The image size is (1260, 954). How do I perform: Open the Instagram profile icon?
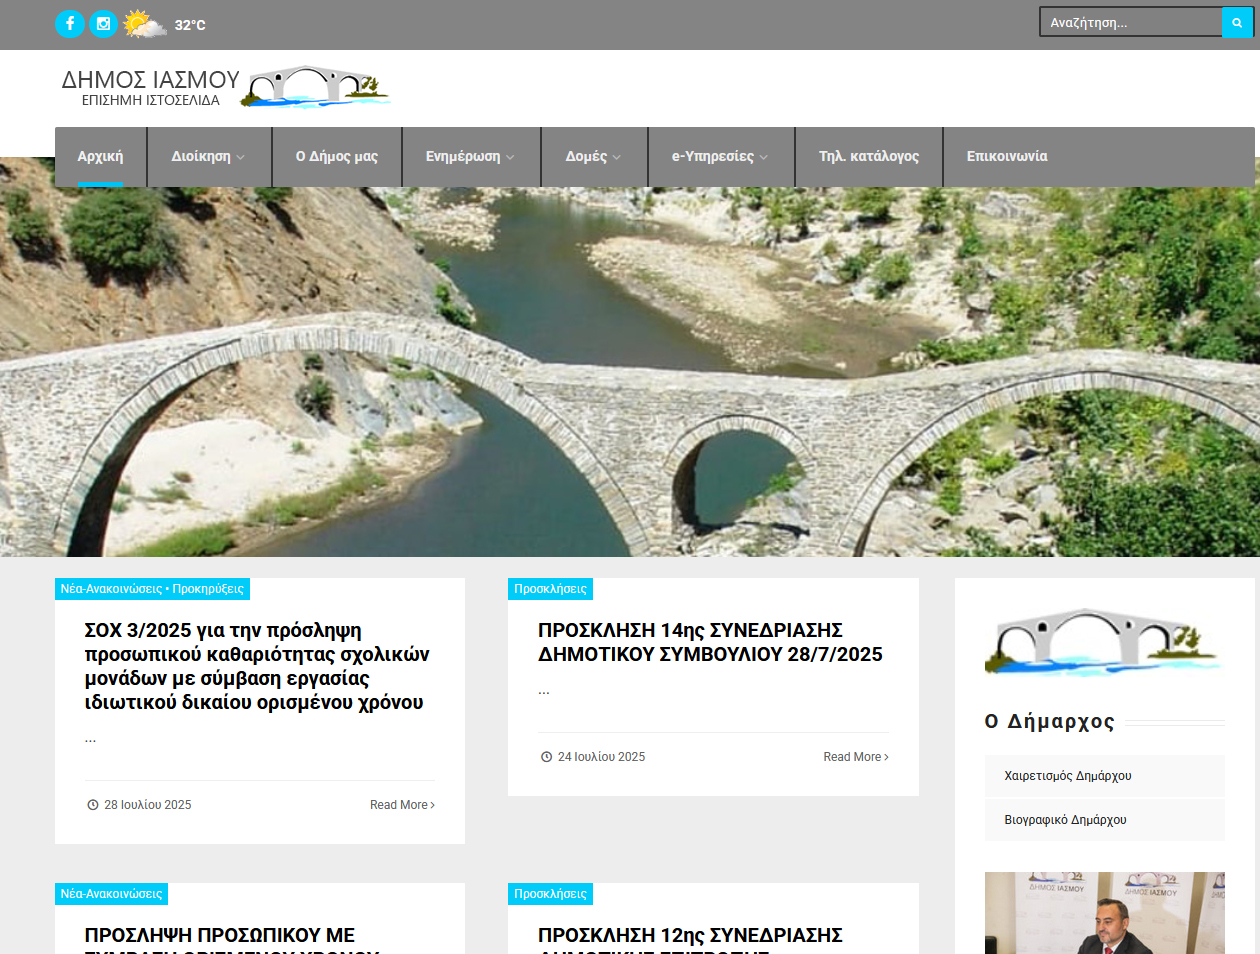pyautogui.click(x=104, y=24)
